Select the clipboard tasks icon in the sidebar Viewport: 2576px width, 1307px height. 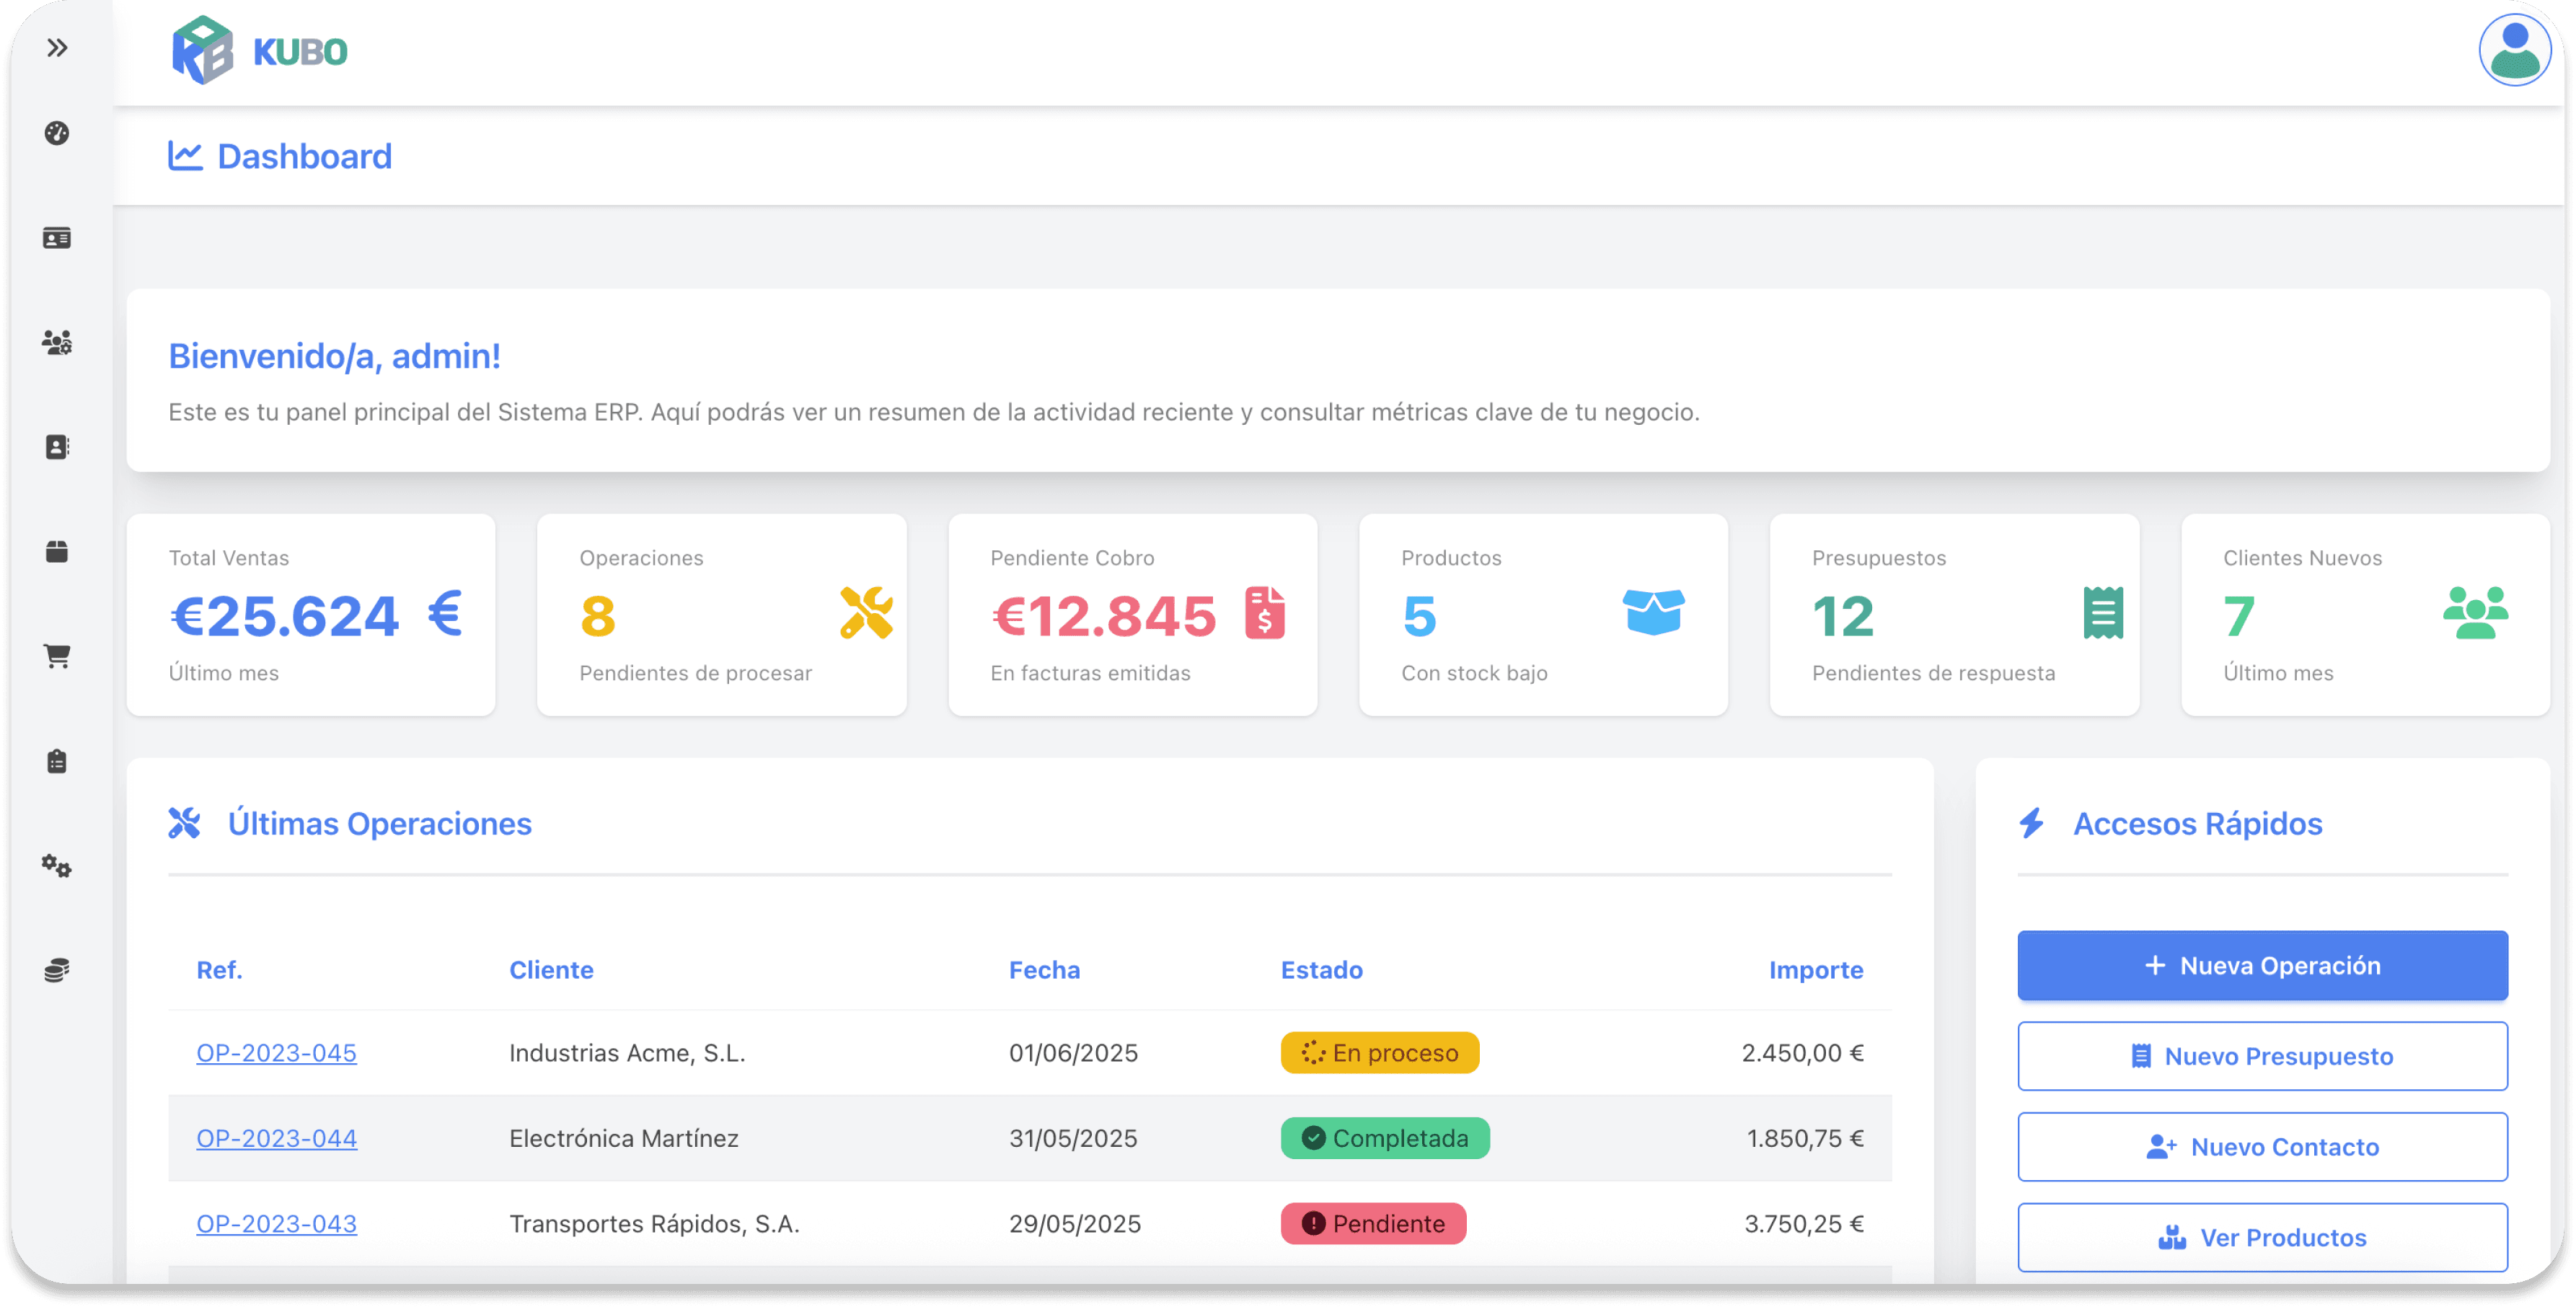(57, 761)
